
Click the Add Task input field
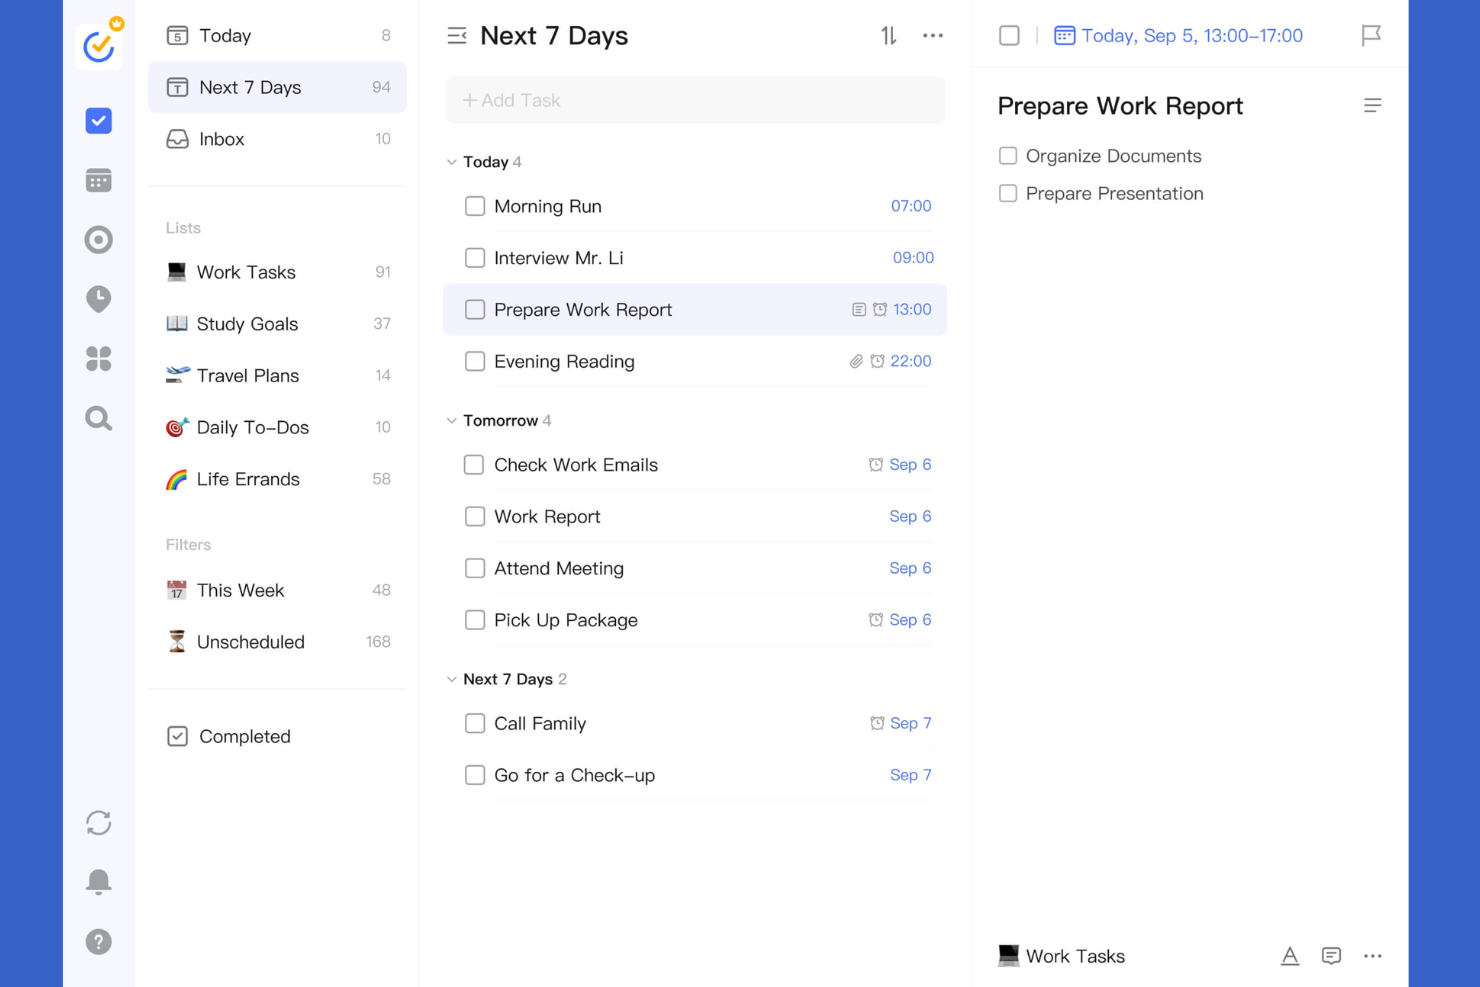tap(694, 100)
